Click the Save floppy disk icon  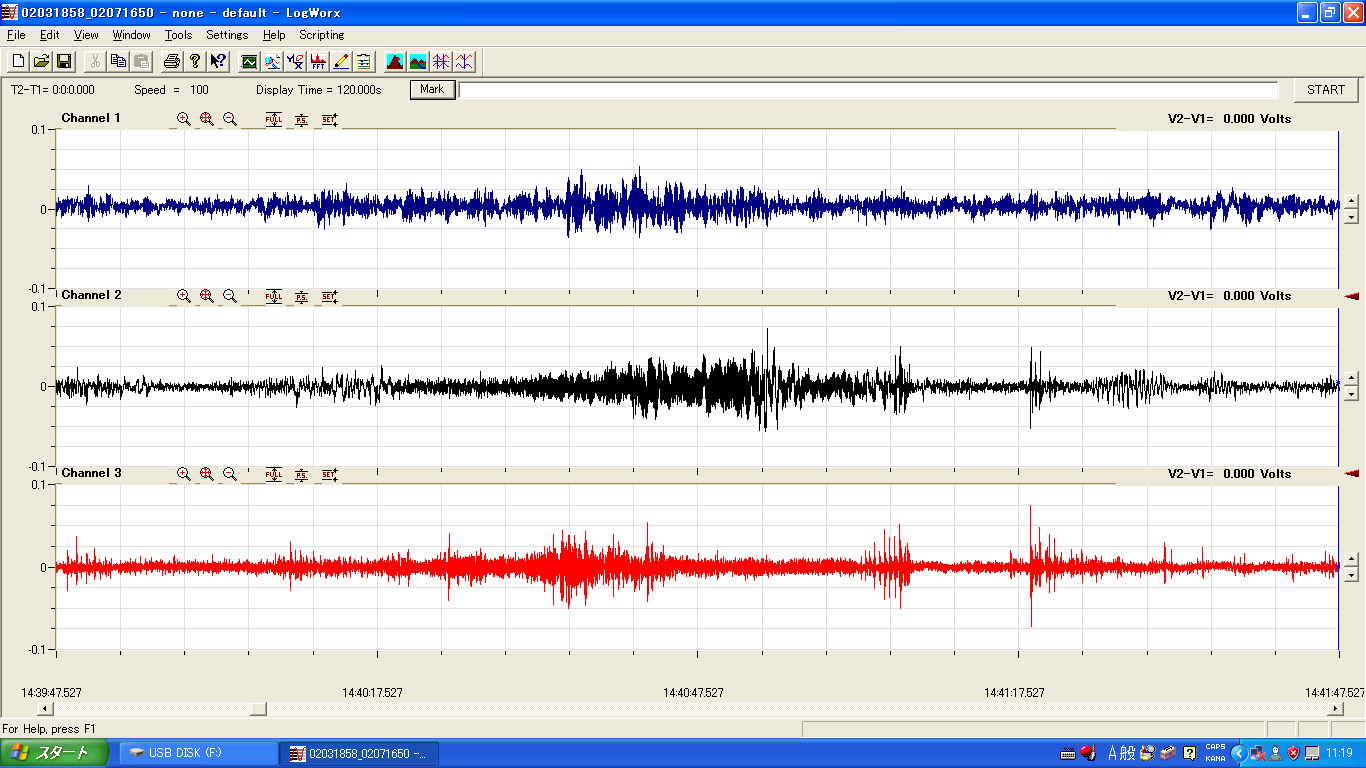(x=64, y=61)
